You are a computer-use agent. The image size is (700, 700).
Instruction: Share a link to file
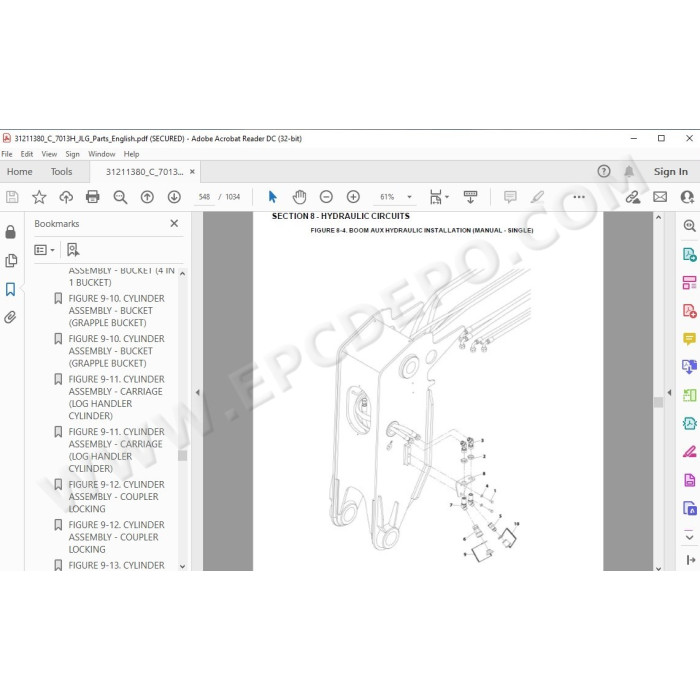pyautogui.click(x=633, y=197)
